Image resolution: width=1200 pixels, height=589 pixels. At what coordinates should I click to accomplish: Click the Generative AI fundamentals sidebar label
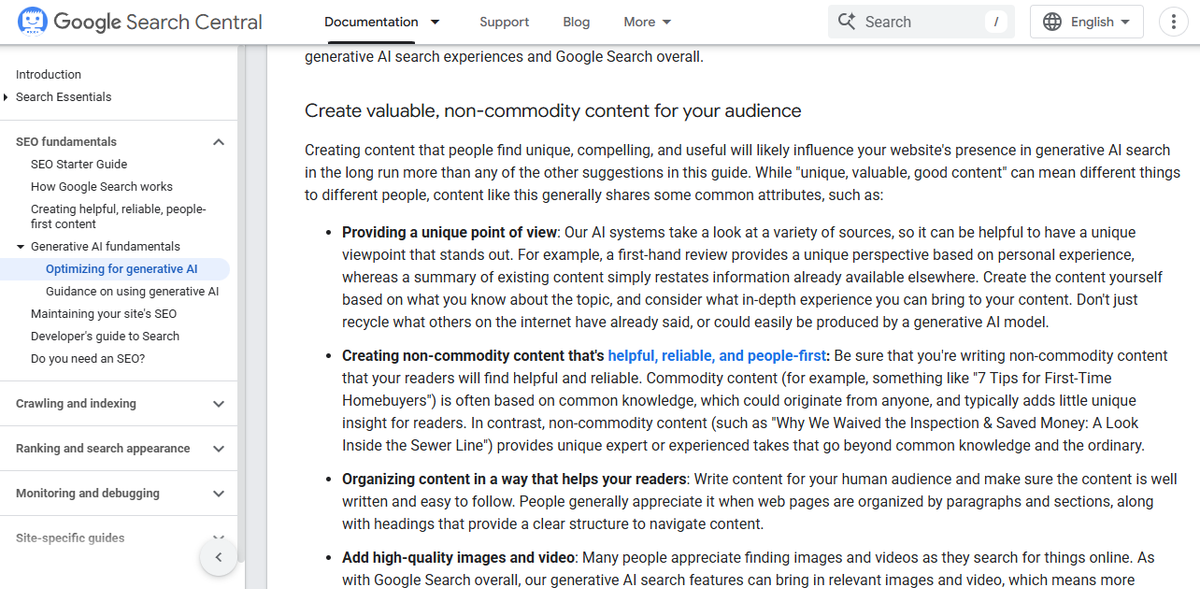tap(106, 247)
